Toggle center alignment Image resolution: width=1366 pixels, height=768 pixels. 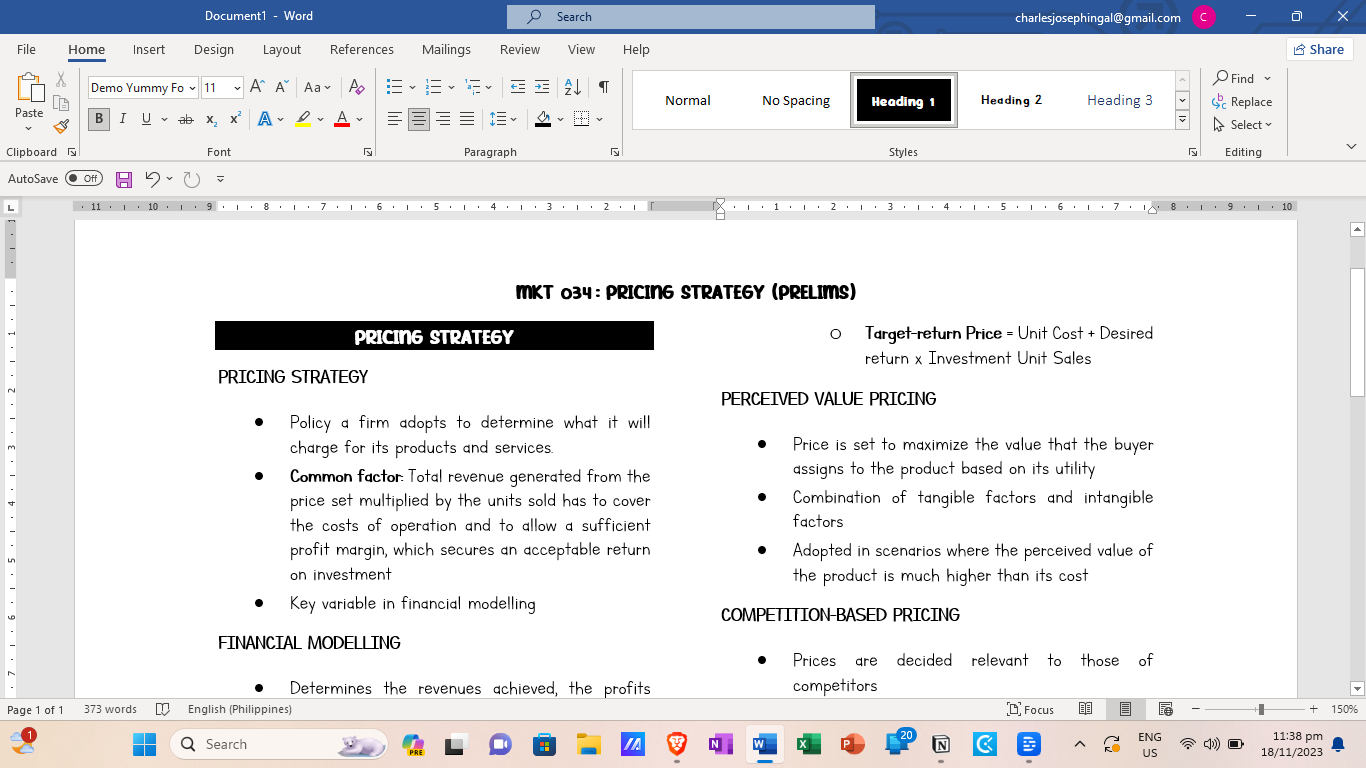coord(419,119)
